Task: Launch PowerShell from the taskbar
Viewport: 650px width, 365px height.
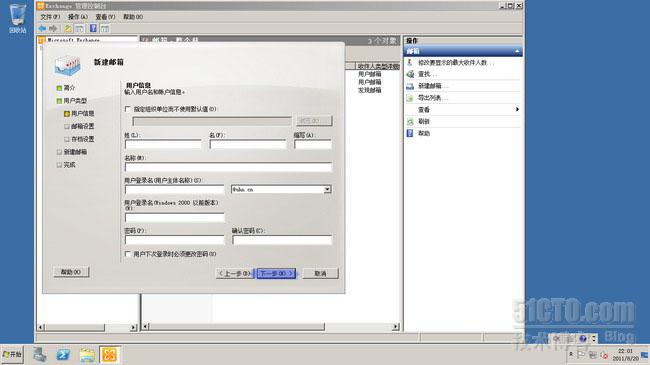Action: 63,355
